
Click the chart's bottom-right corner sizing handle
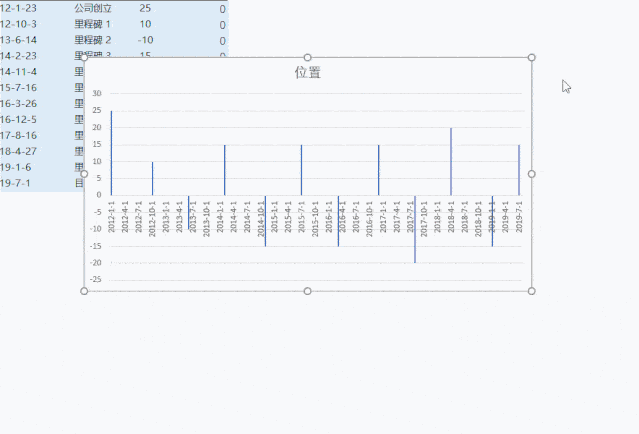531,291
